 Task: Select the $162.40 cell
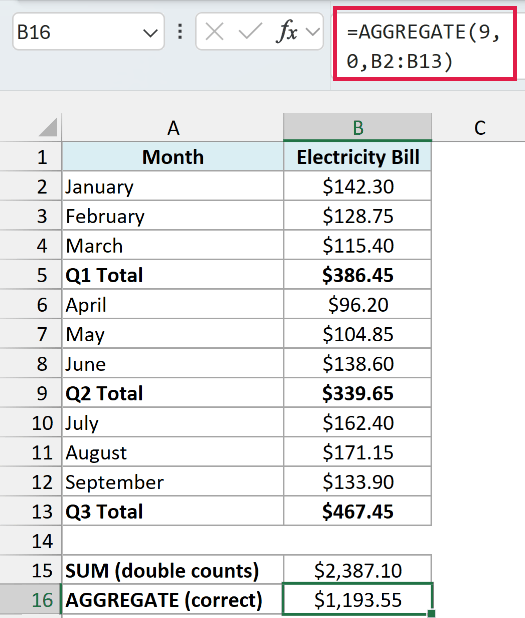point(357,423)
